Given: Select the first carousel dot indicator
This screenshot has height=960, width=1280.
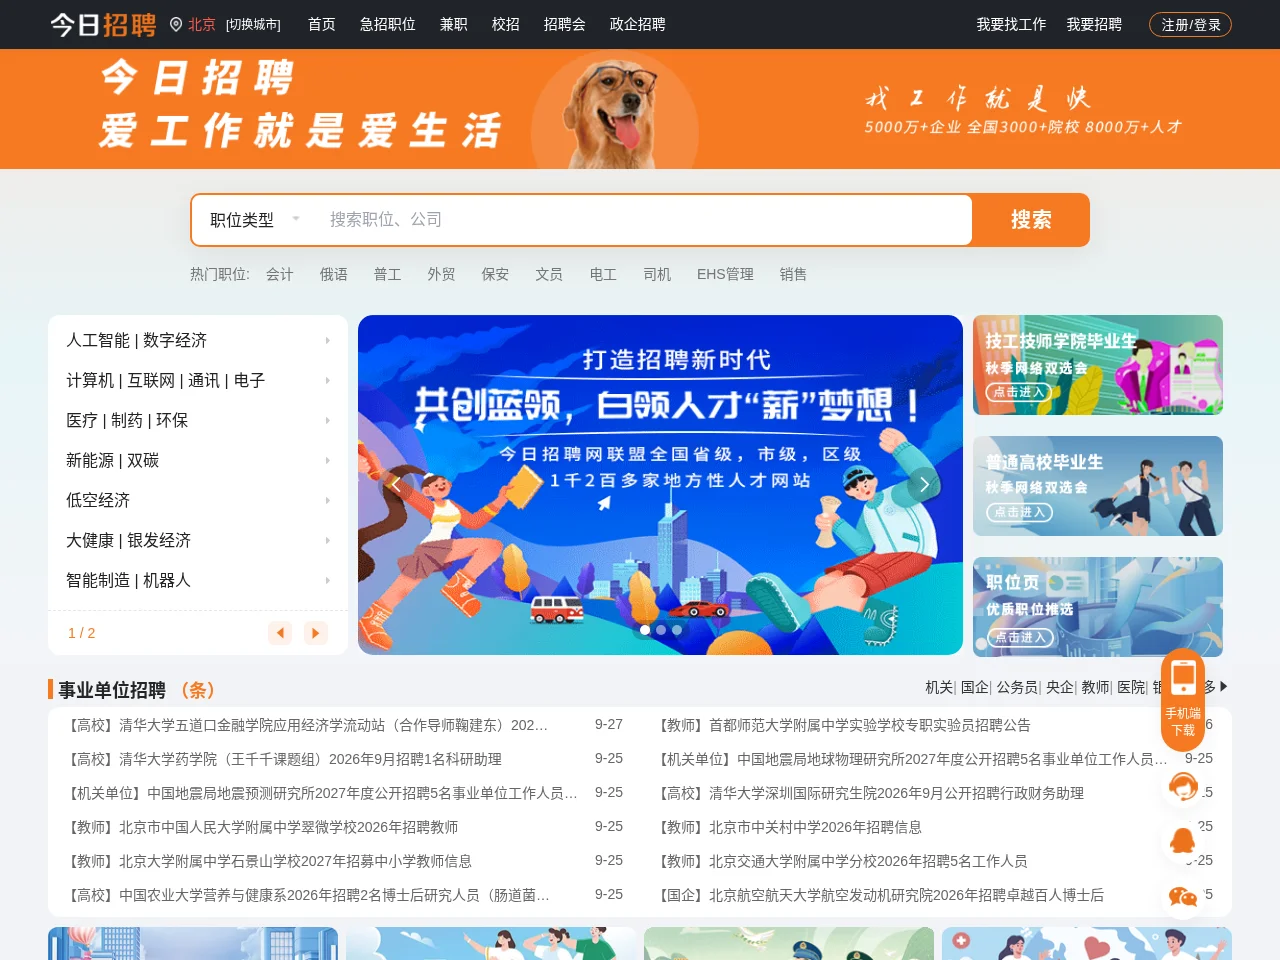Looking at the screenshot, I should tap(645, 630).
